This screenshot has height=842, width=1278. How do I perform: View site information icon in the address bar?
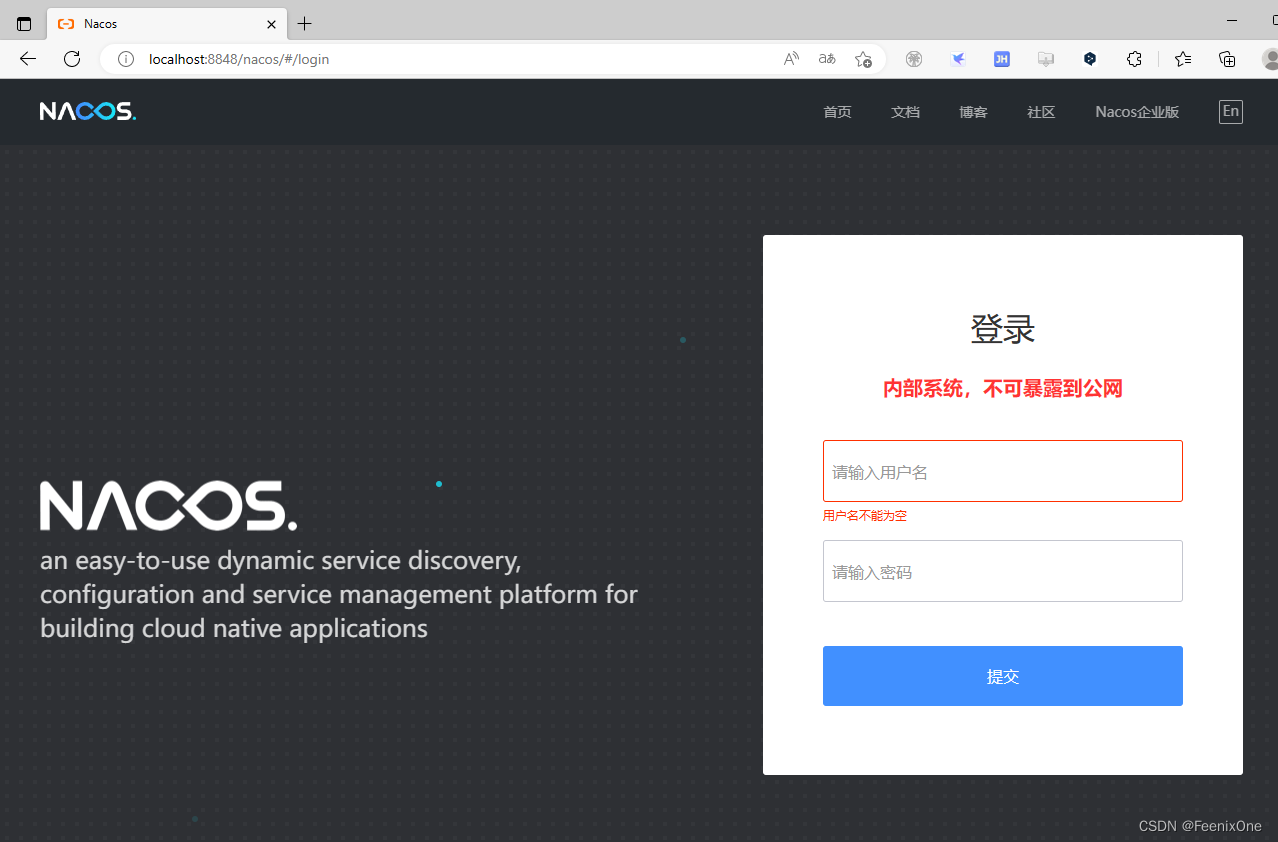click(x=126, y=59)
